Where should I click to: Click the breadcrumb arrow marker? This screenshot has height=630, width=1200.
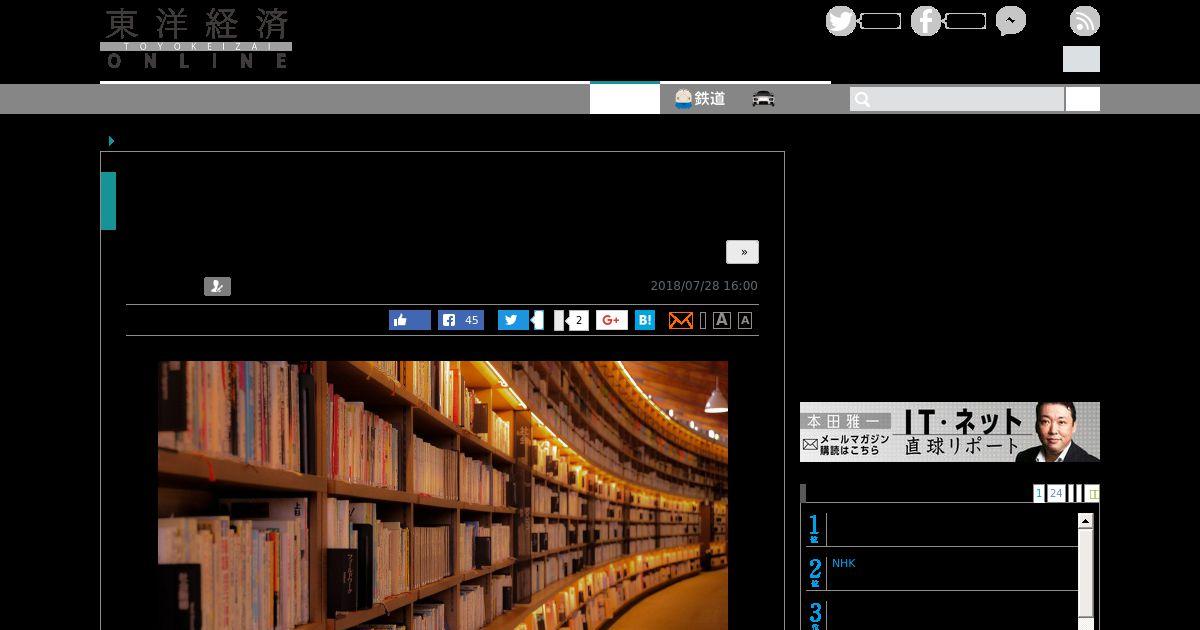[112, 141]
